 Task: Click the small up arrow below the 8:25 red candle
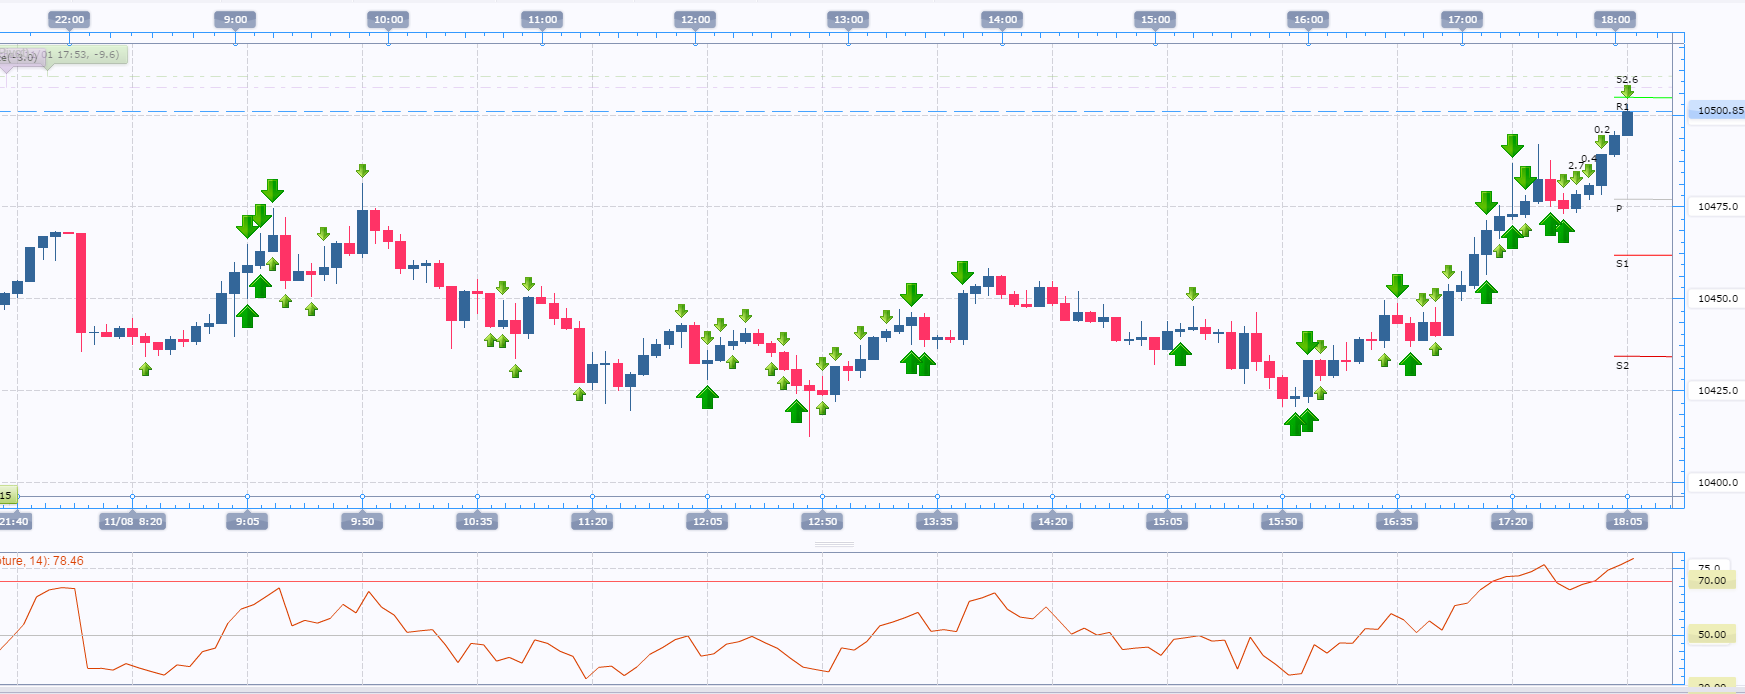[x=145, y=369]
